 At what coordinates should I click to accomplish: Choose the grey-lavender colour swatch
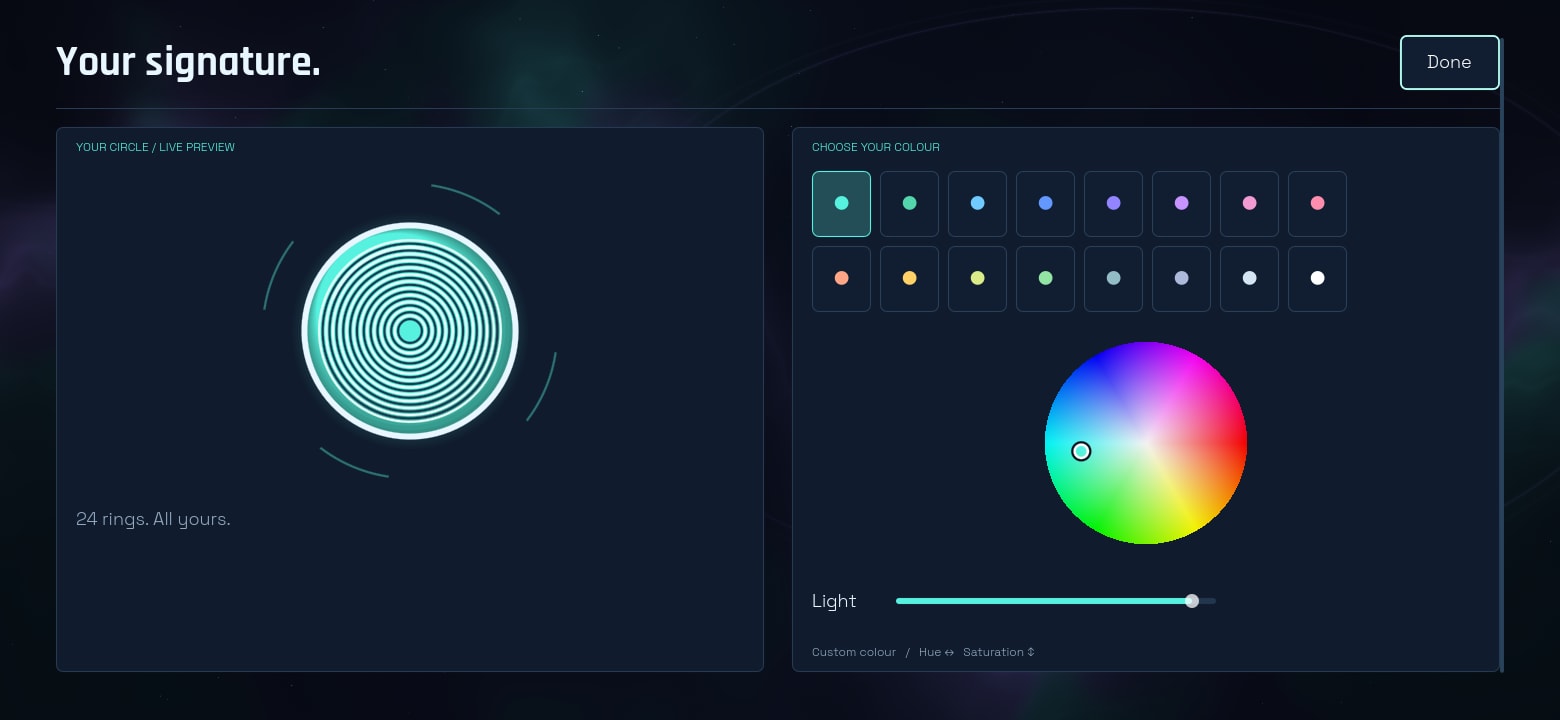(1181, 279)
